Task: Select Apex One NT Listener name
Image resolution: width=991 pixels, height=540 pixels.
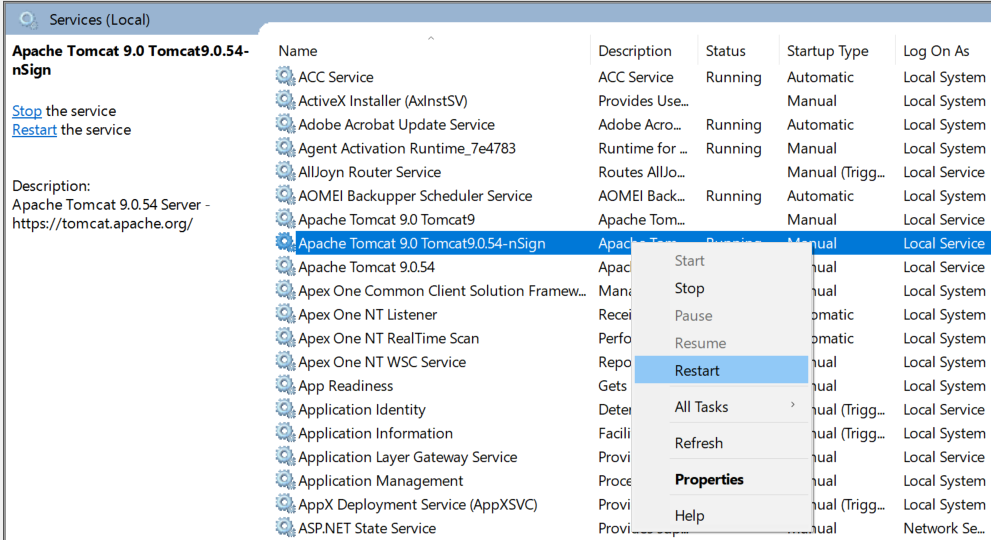Action: 368,314
